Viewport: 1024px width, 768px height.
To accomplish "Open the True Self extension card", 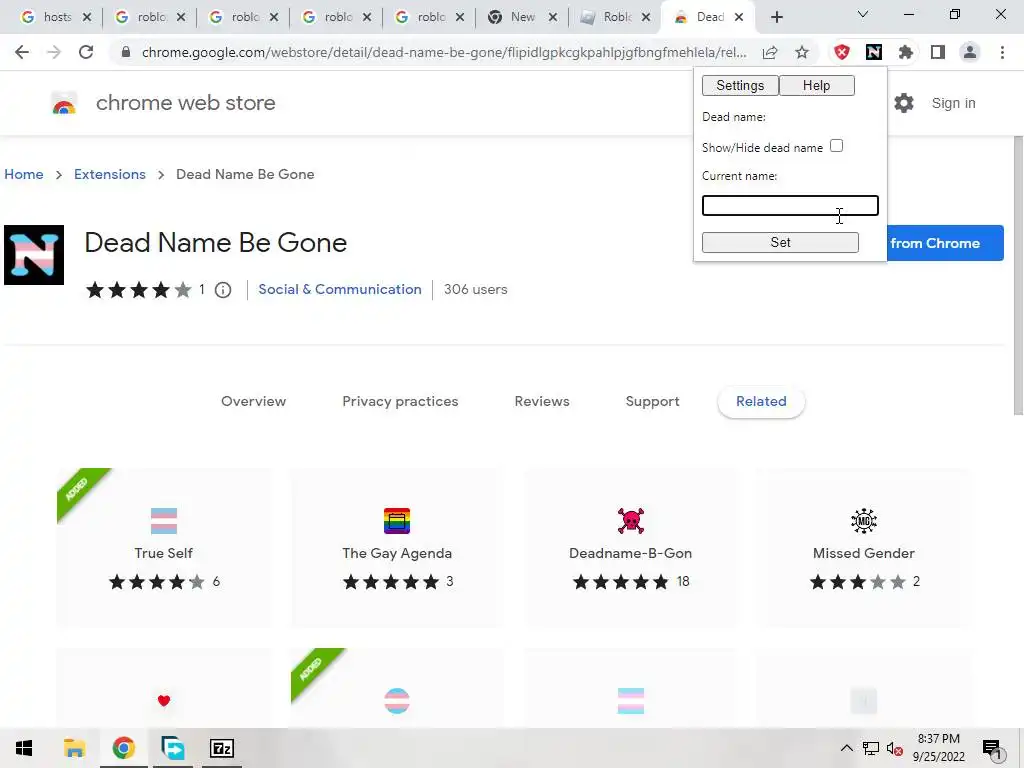I will point(164,547).
